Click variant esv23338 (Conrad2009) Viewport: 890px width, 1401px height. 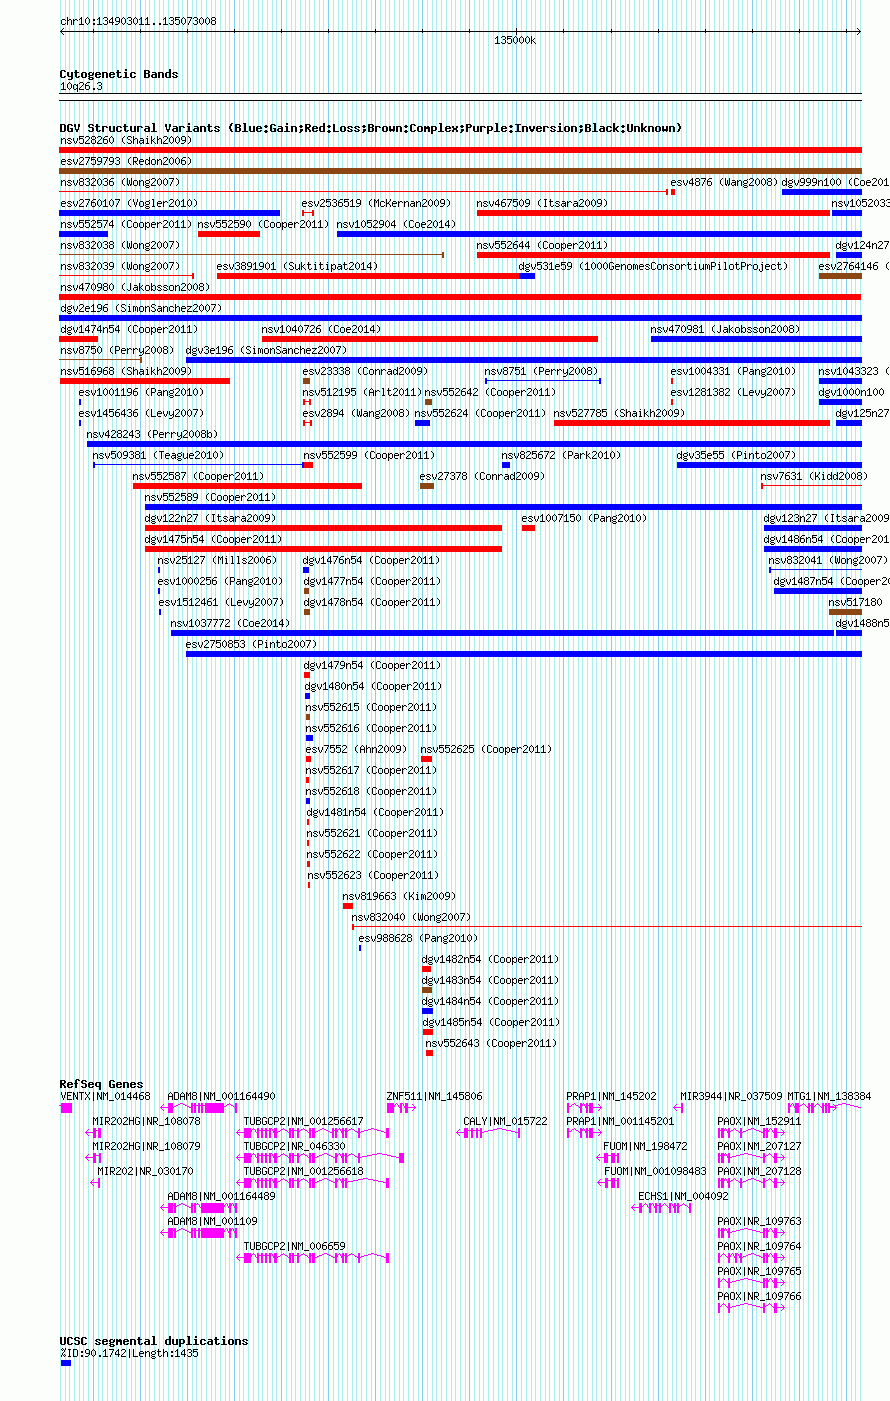pyautogui.click(x=306, y=381)
